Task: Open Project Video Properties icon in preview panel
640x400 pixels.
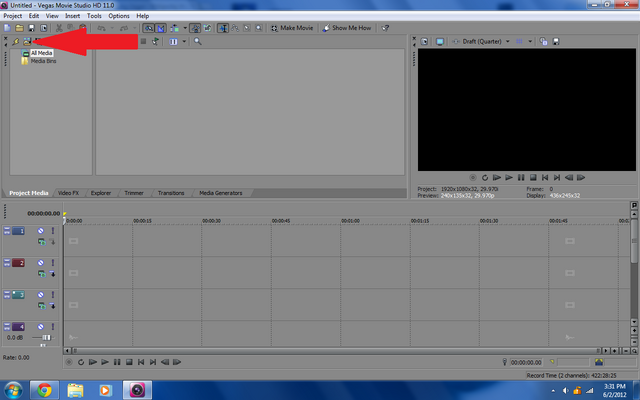Action: point(424,42)
